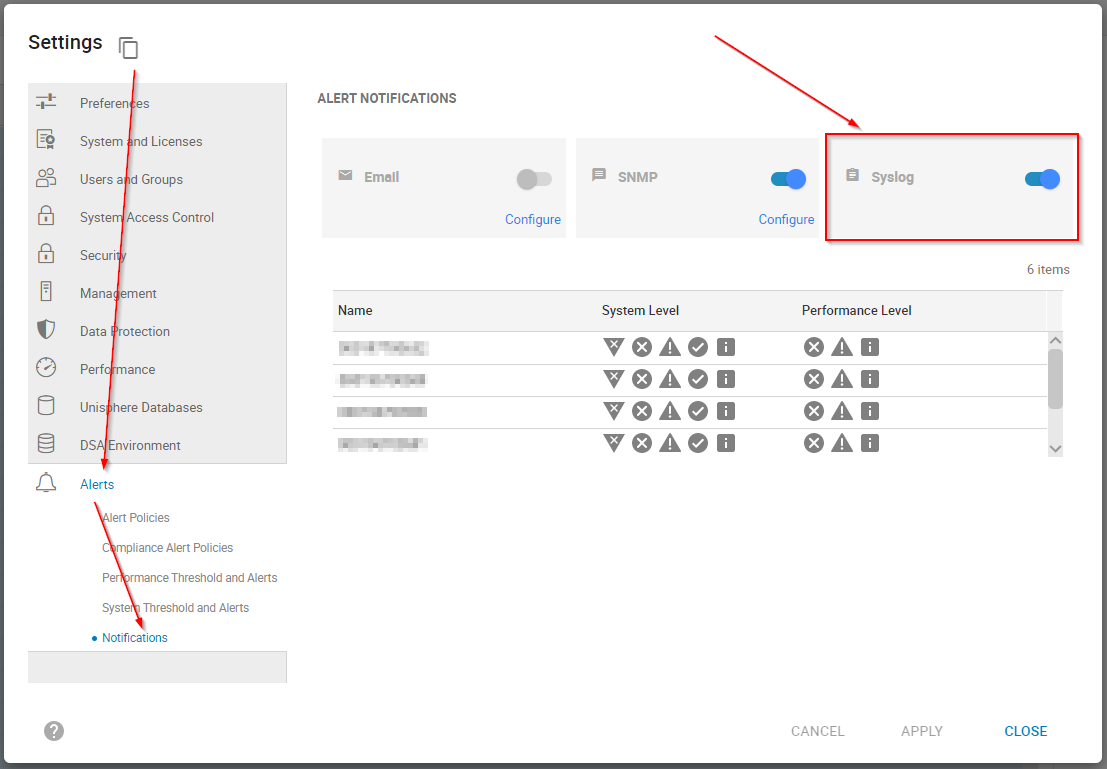Click the copy icon beside Settings title
This screenshot has height=769, width=1107.
(128, 47)
